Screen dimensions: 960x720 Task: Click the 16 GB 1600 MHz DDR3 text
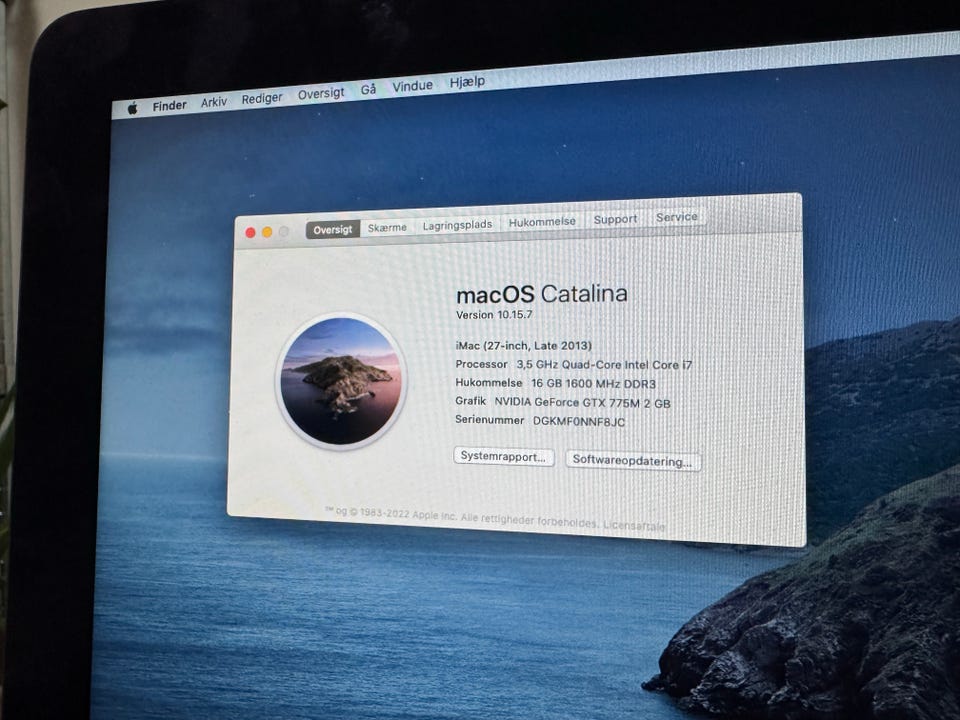tap(593, 384)
